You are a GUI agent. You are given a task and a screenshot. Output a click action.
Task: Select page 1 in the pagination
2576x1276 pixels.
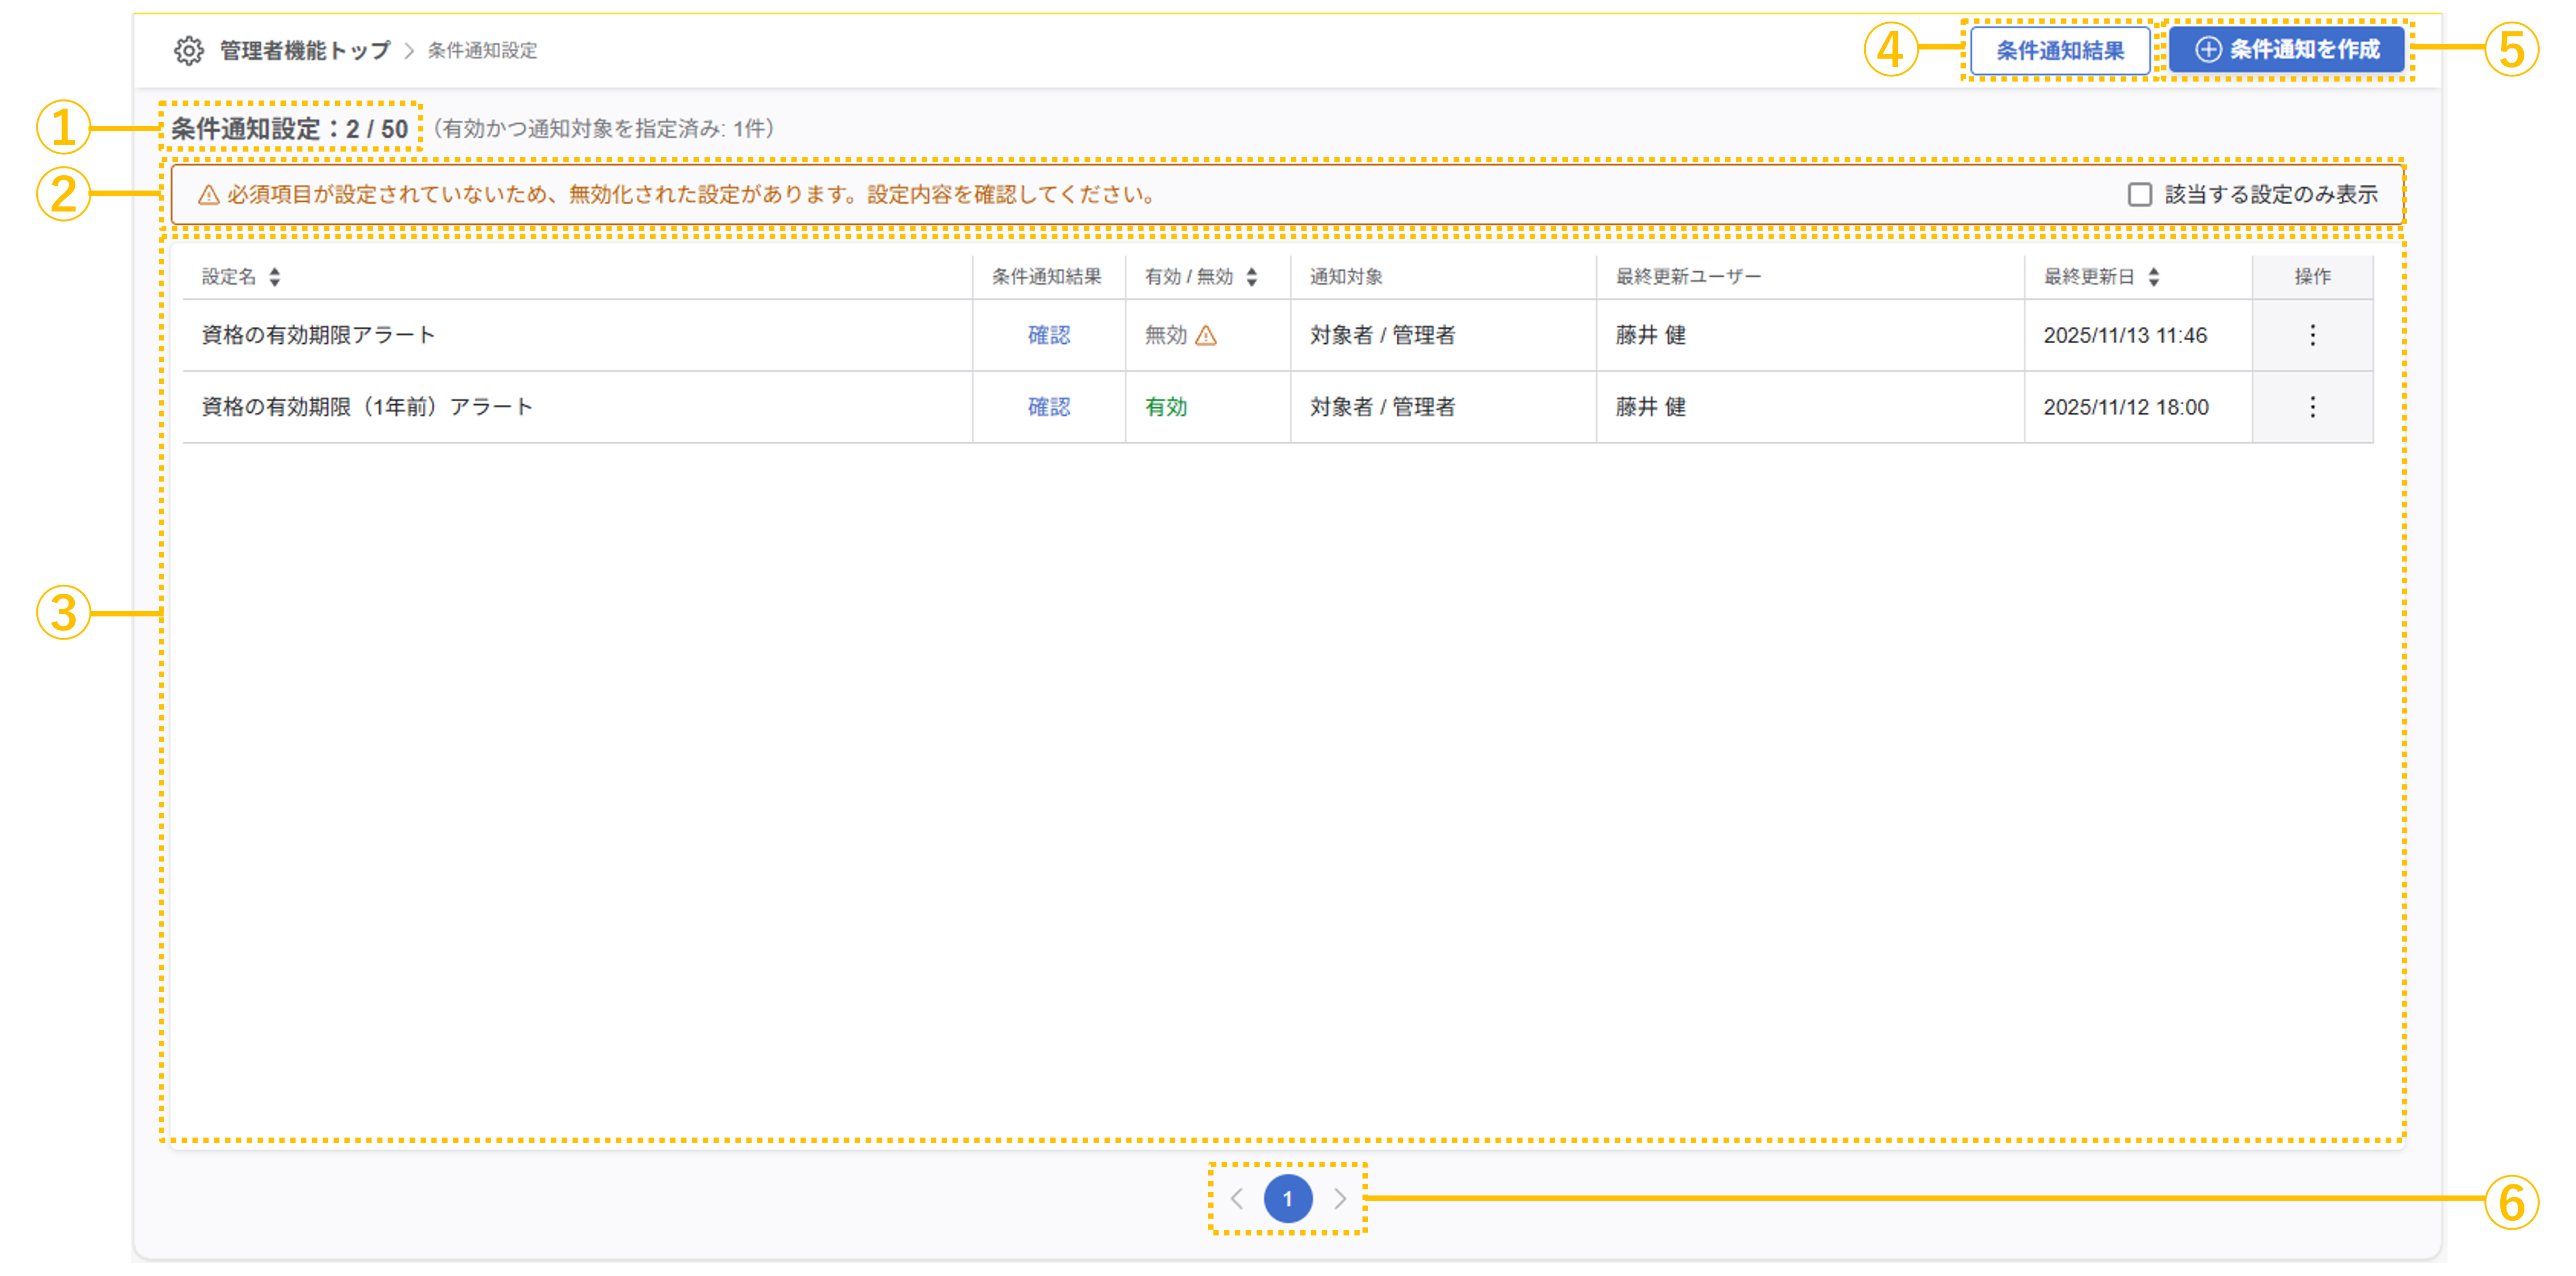tap(1289, 1199)
